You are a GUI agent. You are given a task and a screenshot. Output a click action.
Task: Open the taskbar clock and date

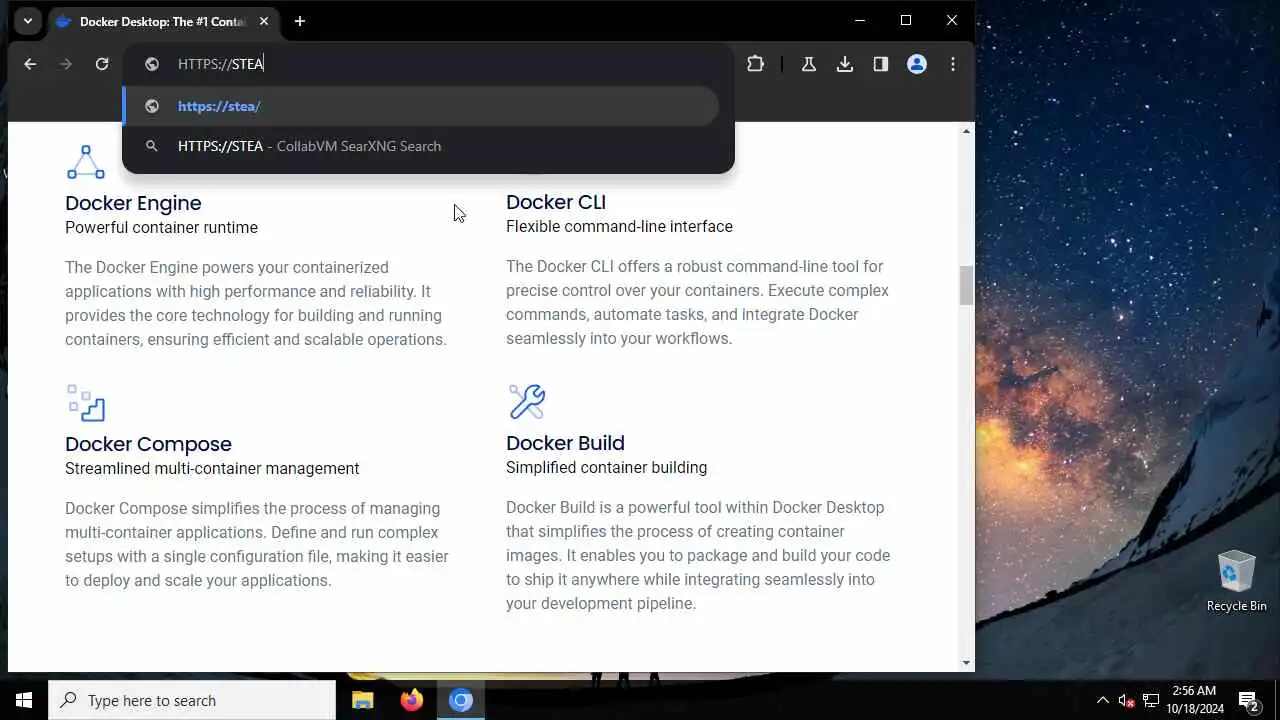coord(1193,700)
